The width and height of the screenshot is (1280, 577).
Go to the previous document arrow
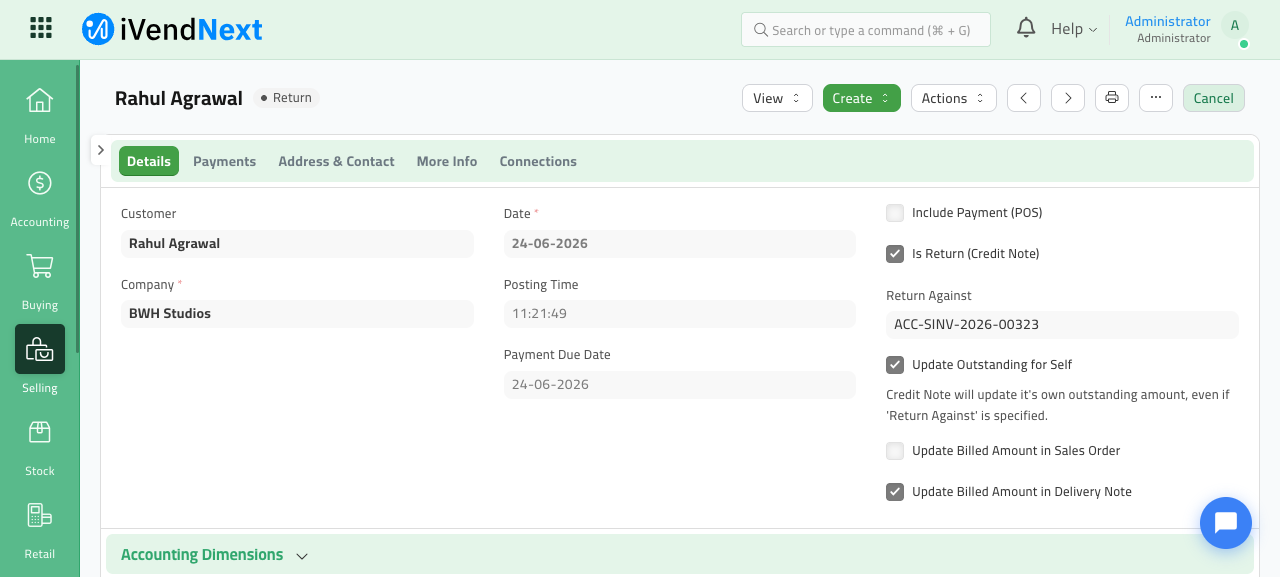[x=1024, y=98]
